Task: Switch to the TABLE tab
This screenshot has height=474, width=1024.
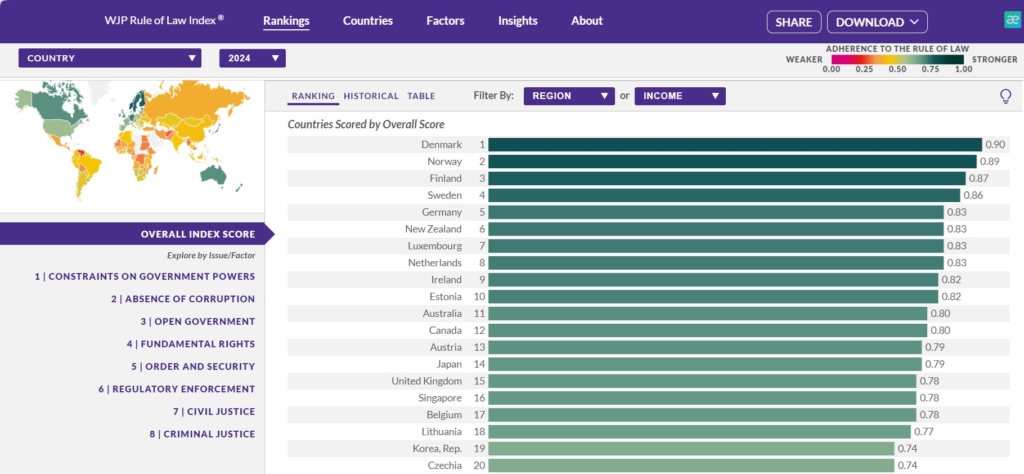Action: pyautogui.click(x=421, y=96)
